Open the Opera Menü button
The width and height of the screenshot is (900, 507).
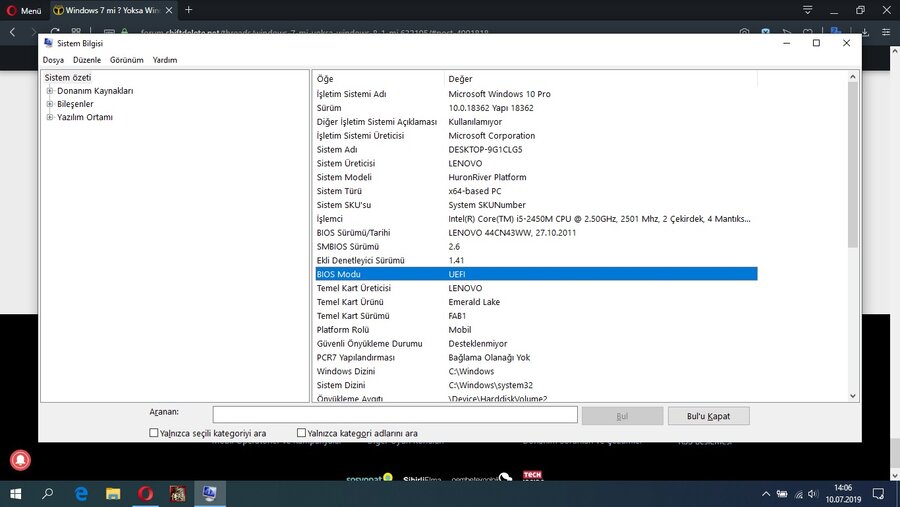pos(24,10)
